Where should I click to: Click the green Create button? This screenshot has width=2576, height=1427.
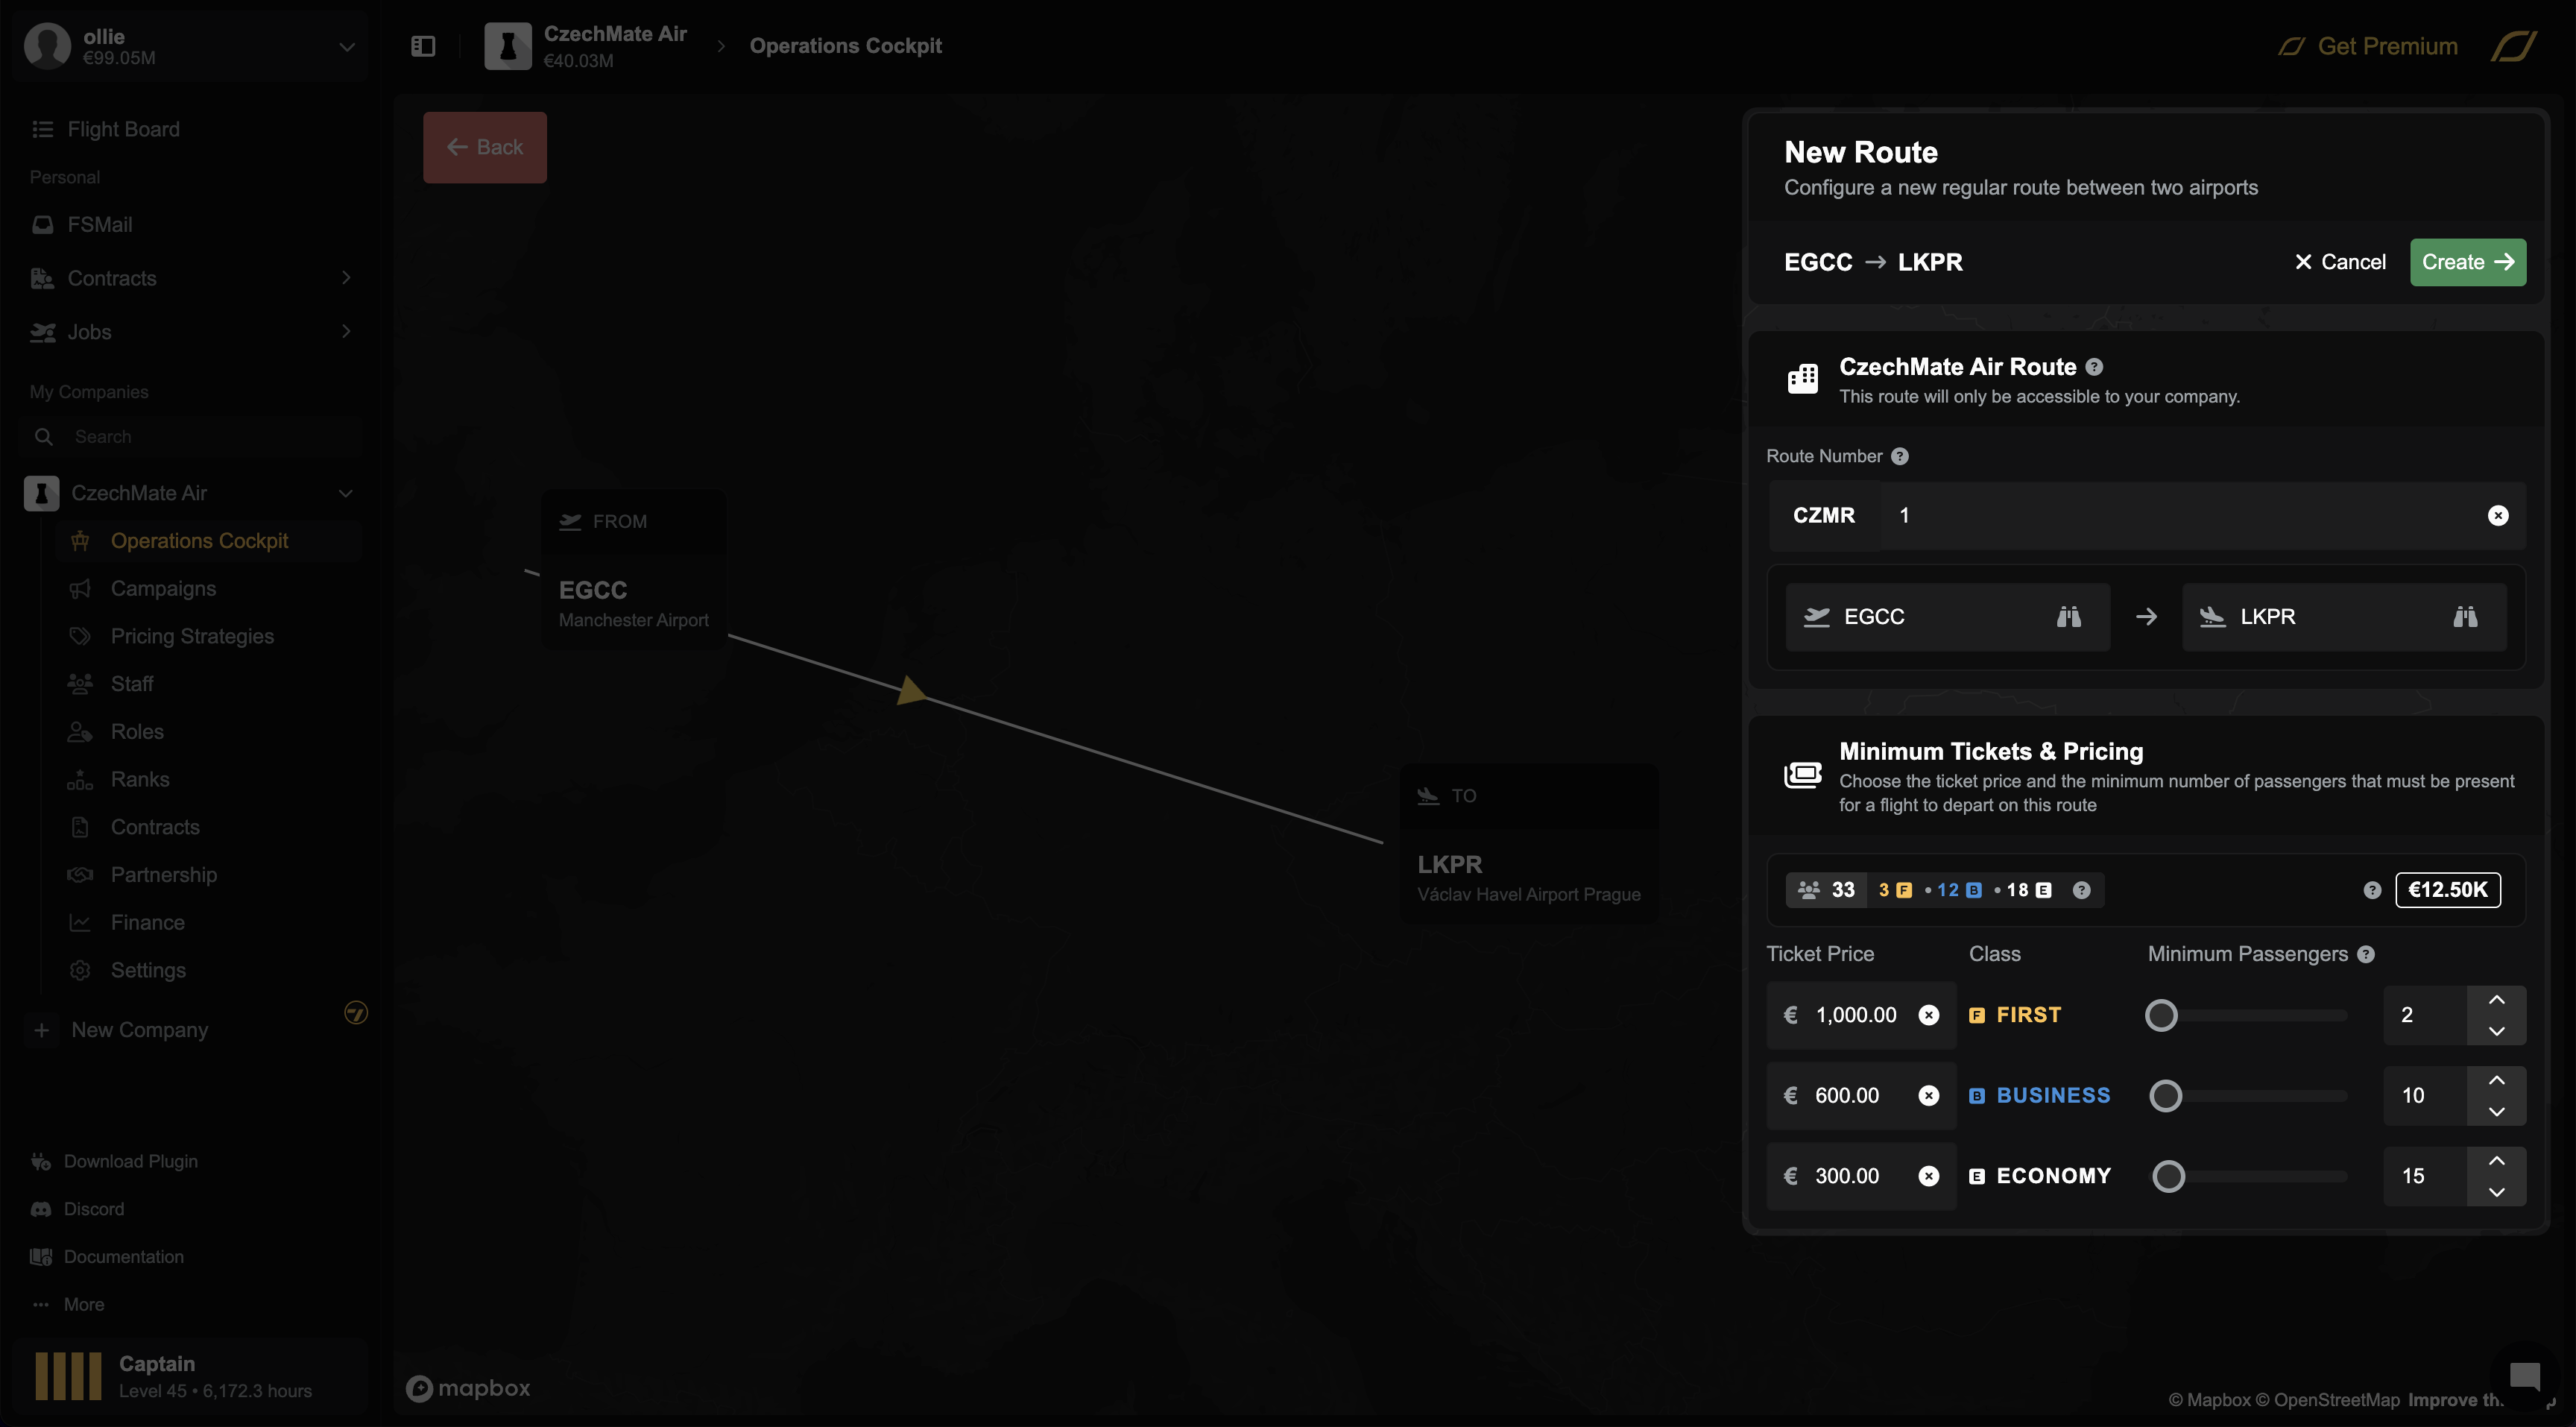click(2467, 262)
